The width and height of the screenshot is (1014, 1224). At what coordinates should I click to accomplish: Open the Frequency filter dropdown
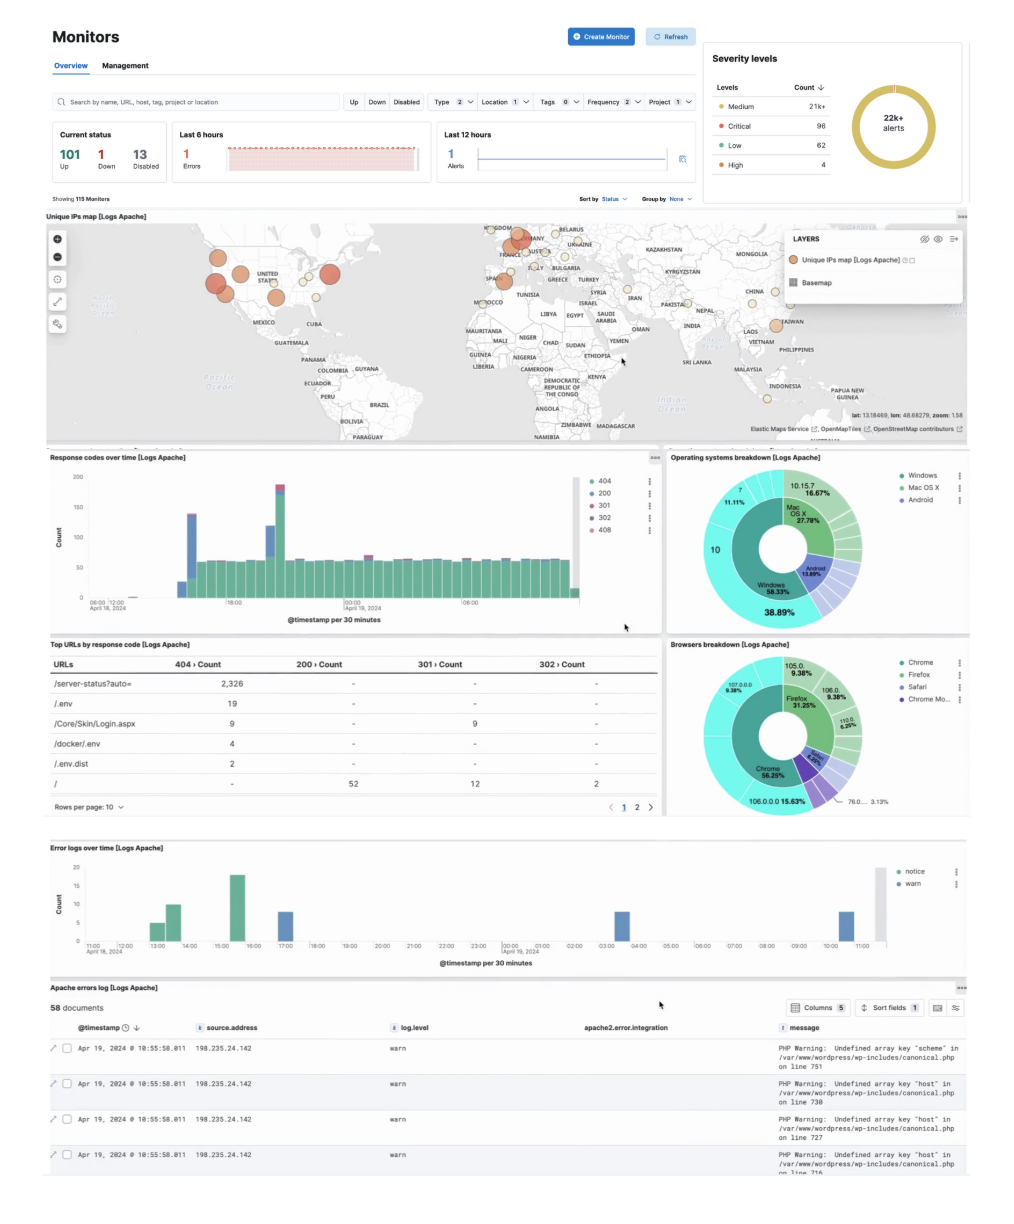(x=614, y=102)
